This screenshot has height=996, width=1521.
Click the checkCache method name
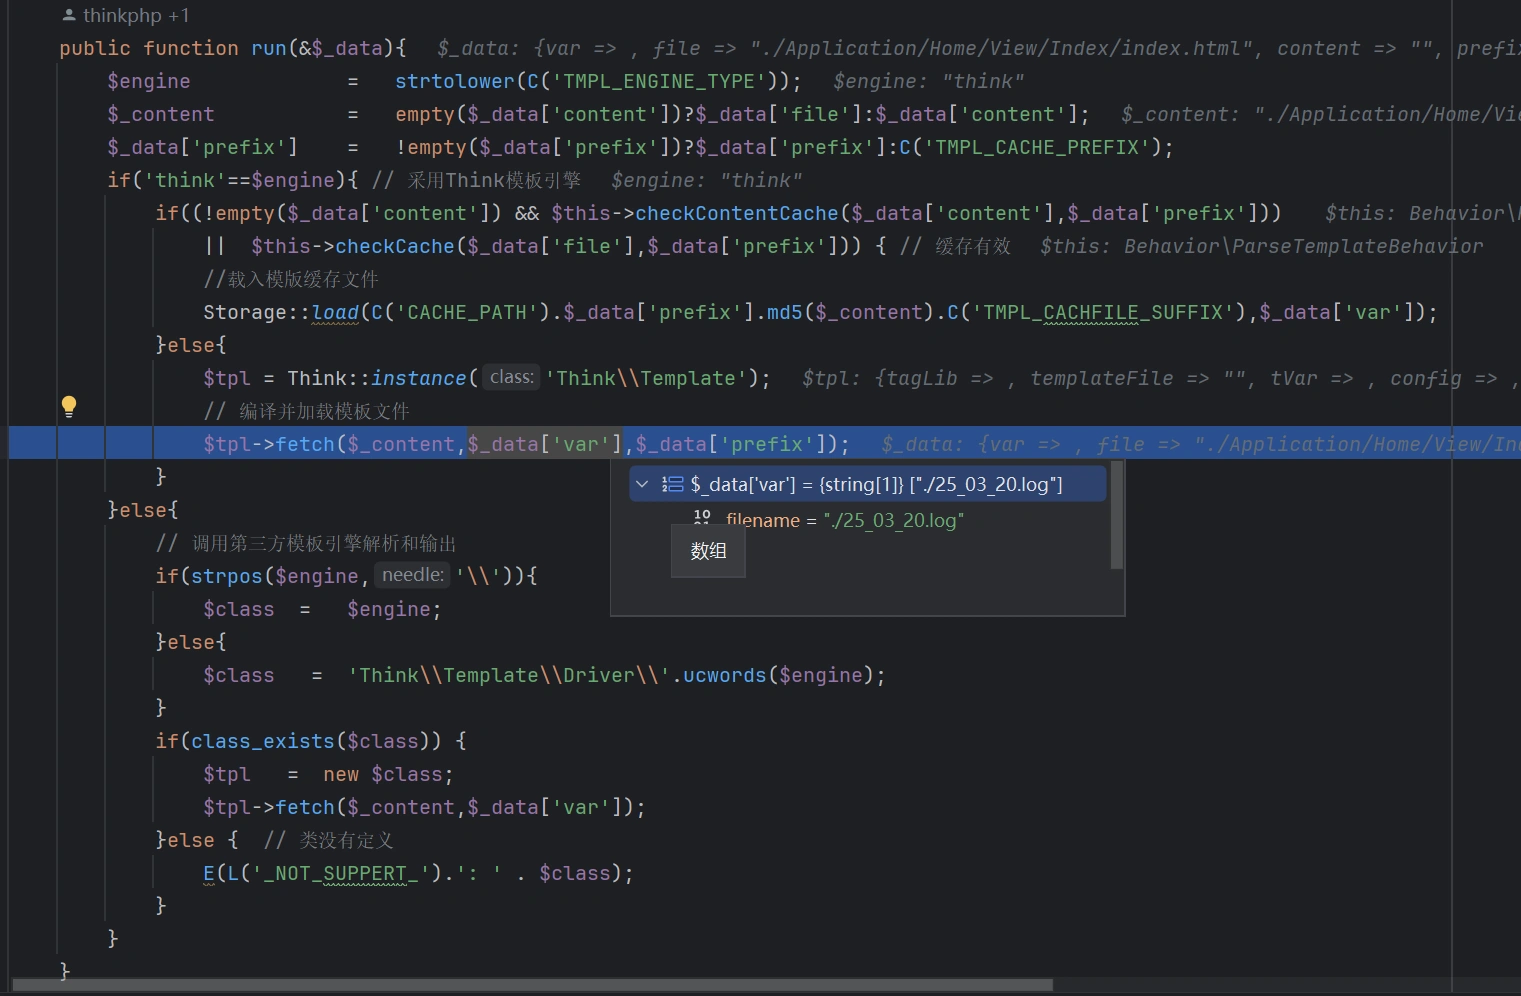point(395,246)
